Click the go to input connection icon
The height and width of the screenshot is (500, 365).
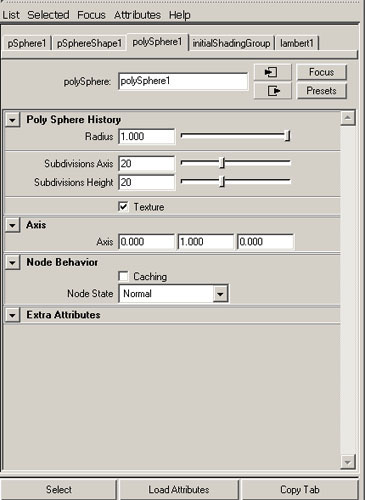point(272,72)
